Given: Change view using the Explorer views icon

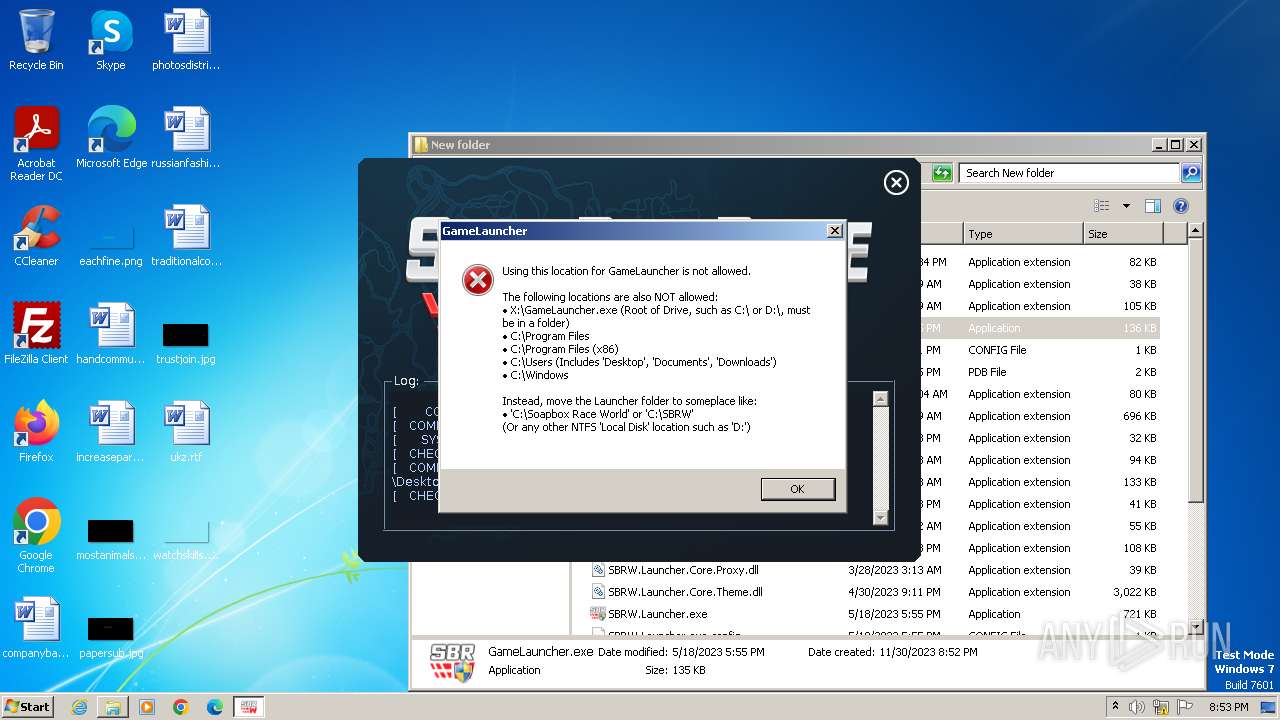Looking at the screenshot, I should click(1102, 206).
